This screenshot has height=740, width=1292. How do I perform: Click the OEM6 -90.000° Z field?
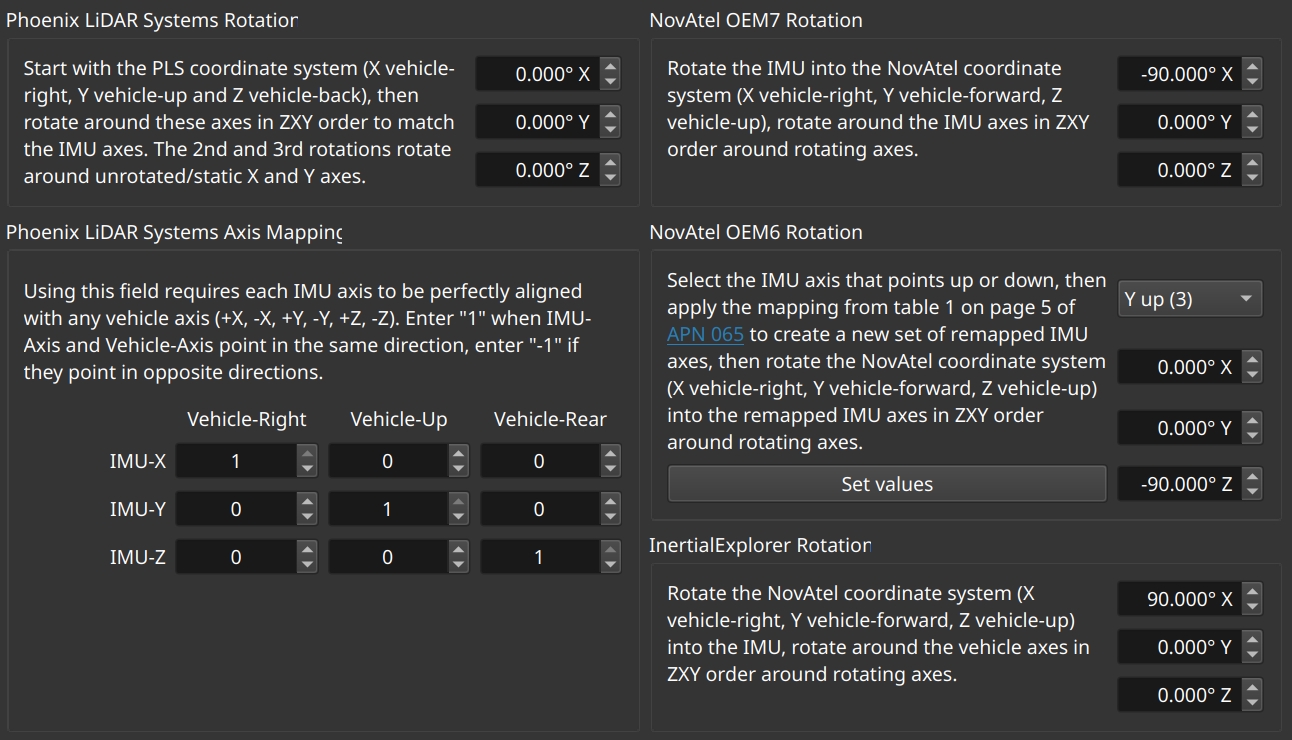point(1179,484)
